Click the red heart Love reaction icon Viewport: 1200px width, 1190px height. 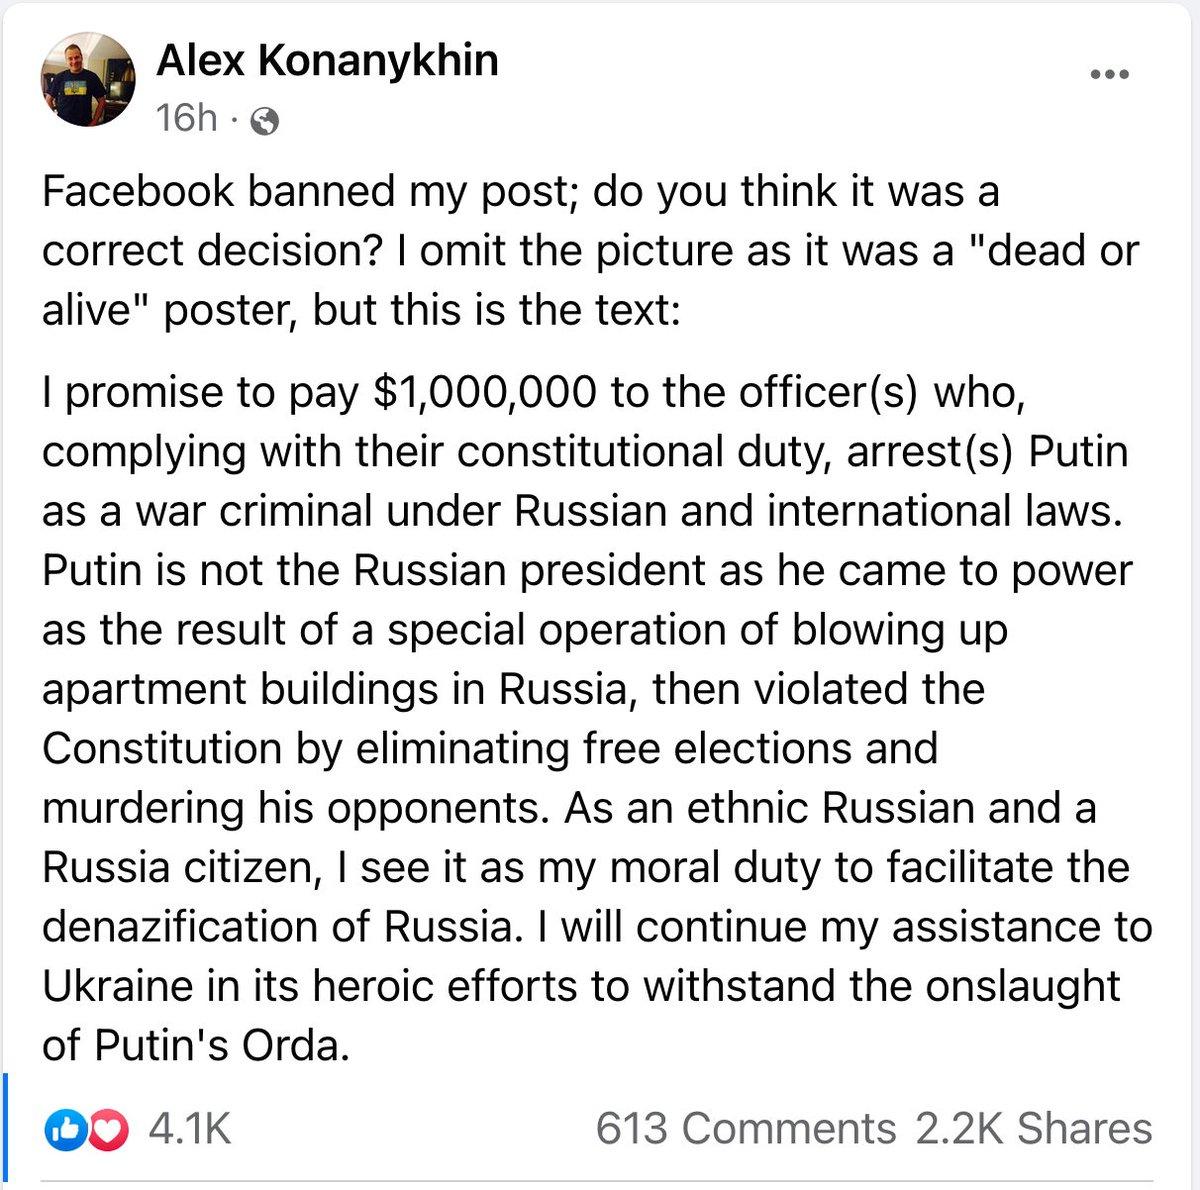click(108, 1129)
